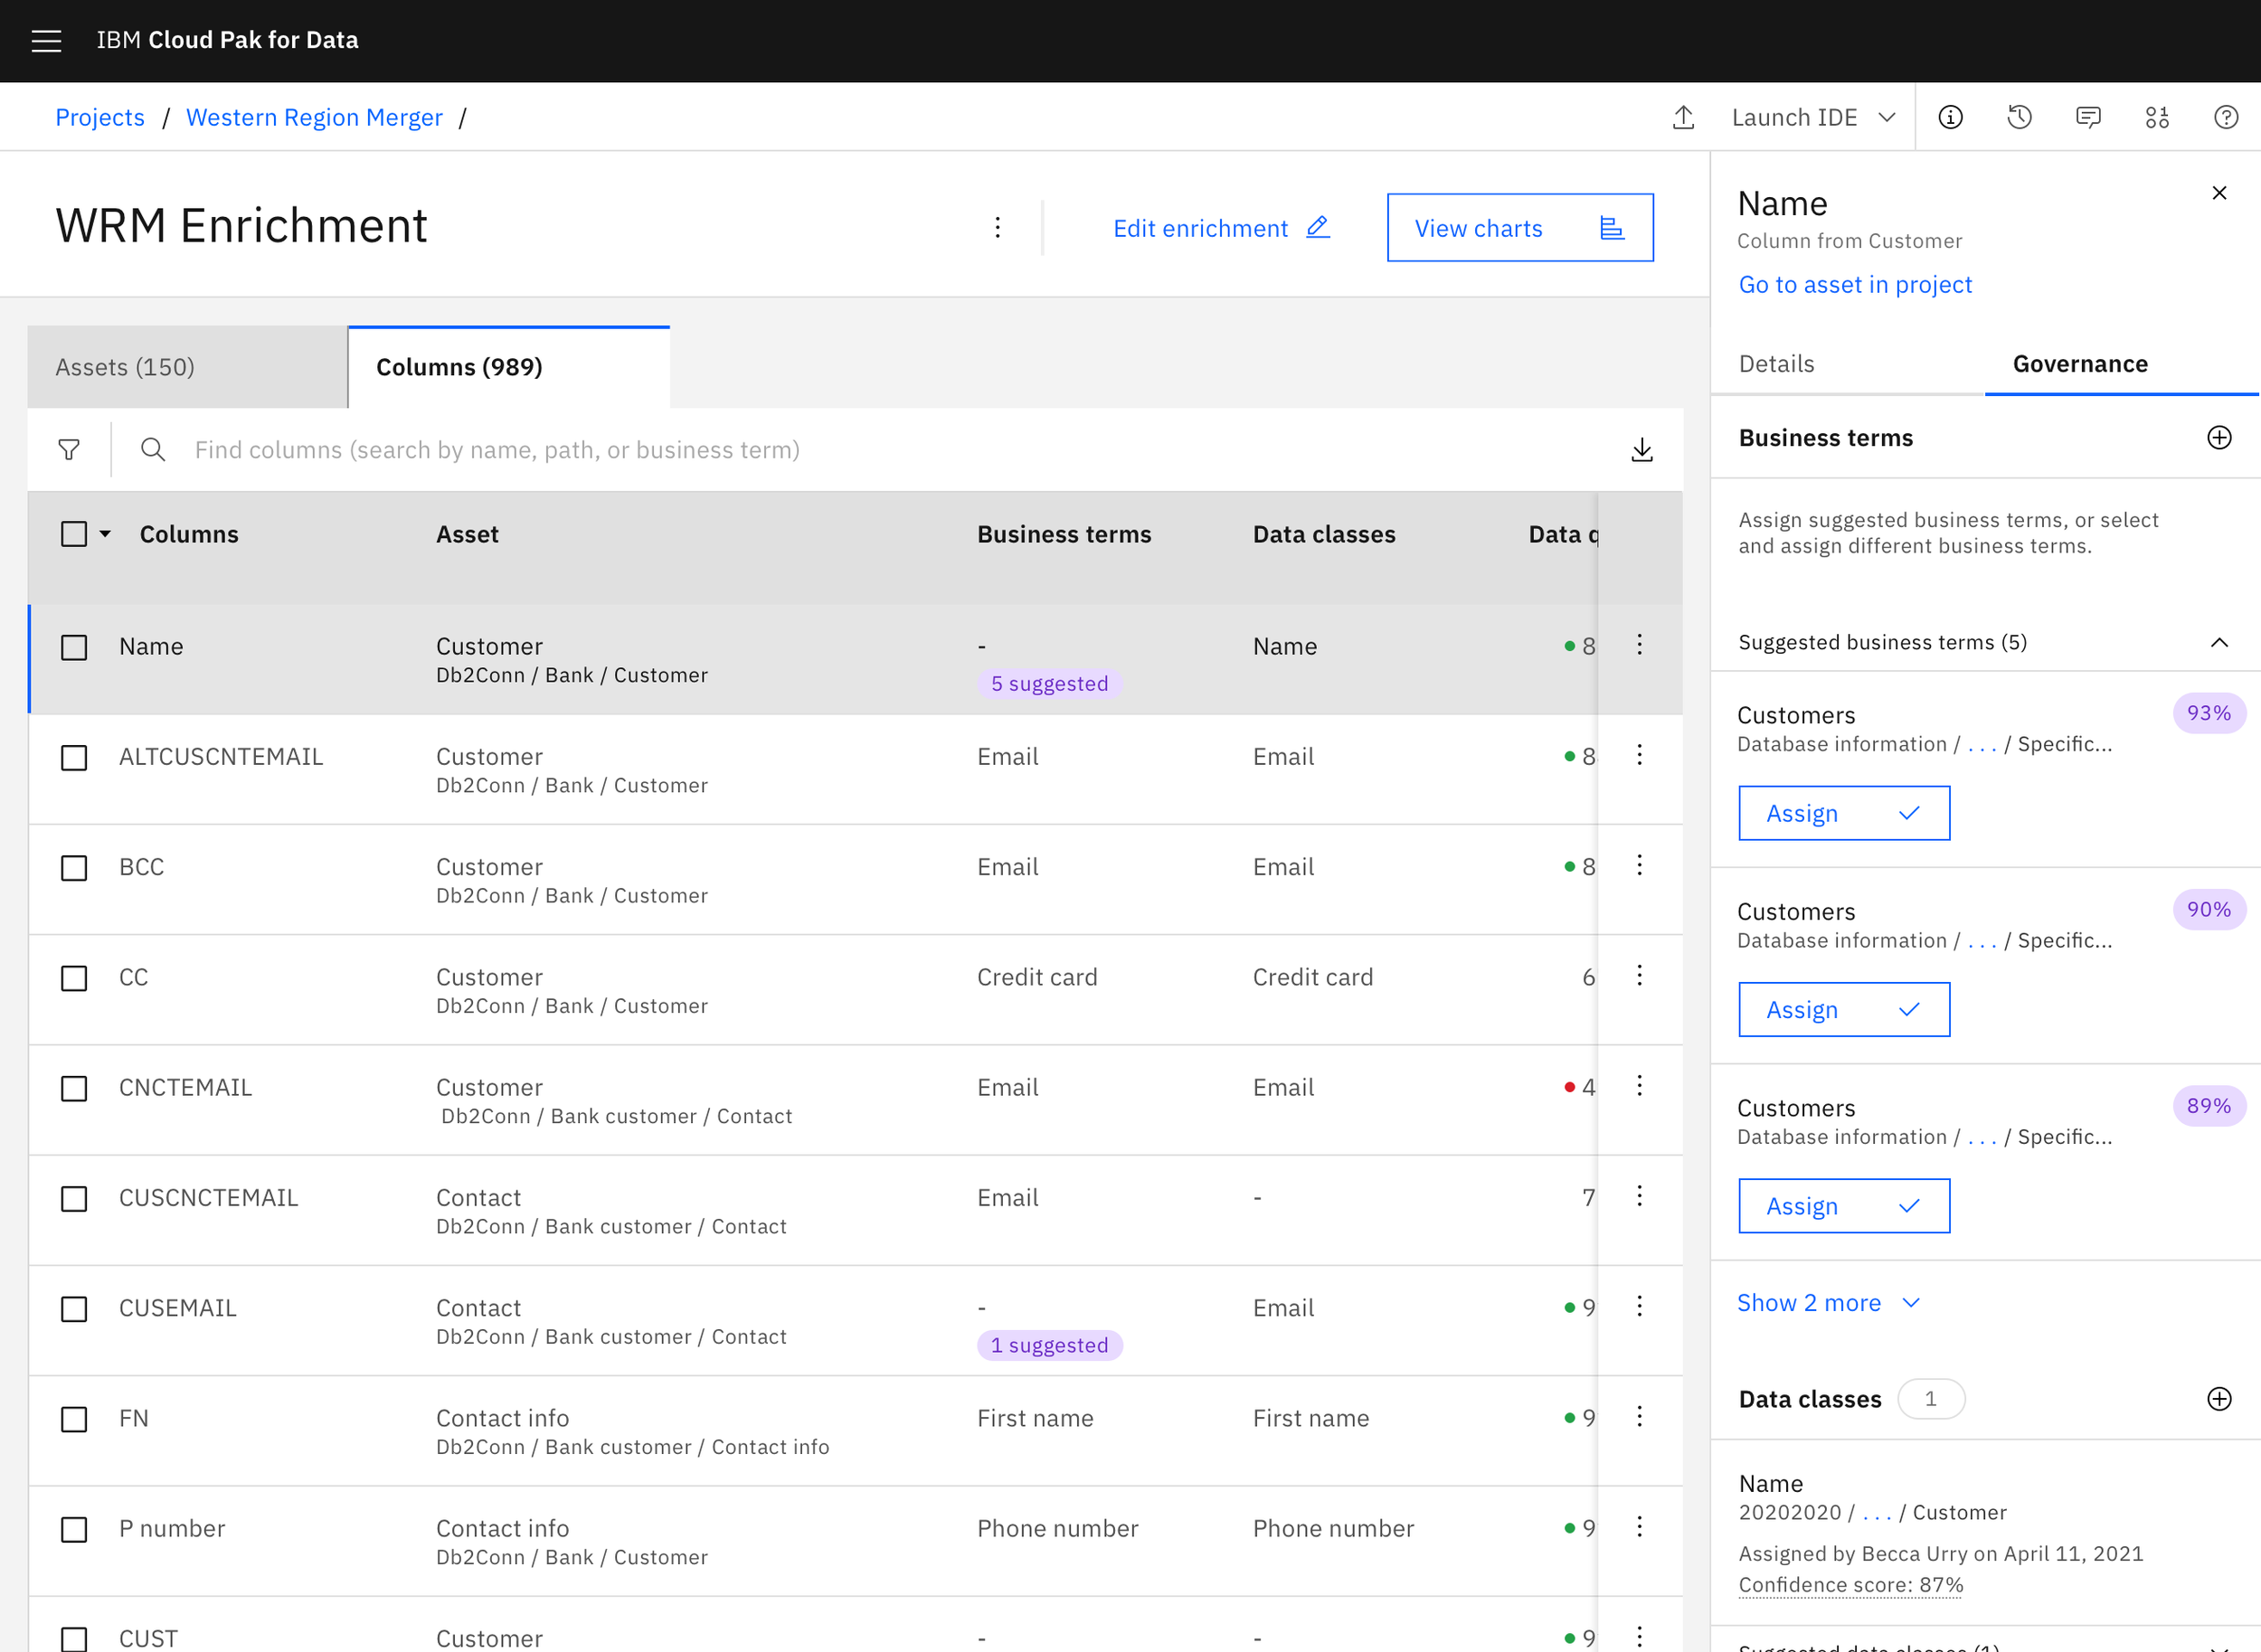Viewport: 2261px width, 1652px height.
Task: Click the filter icon above columns table
Action: [69, 450]
